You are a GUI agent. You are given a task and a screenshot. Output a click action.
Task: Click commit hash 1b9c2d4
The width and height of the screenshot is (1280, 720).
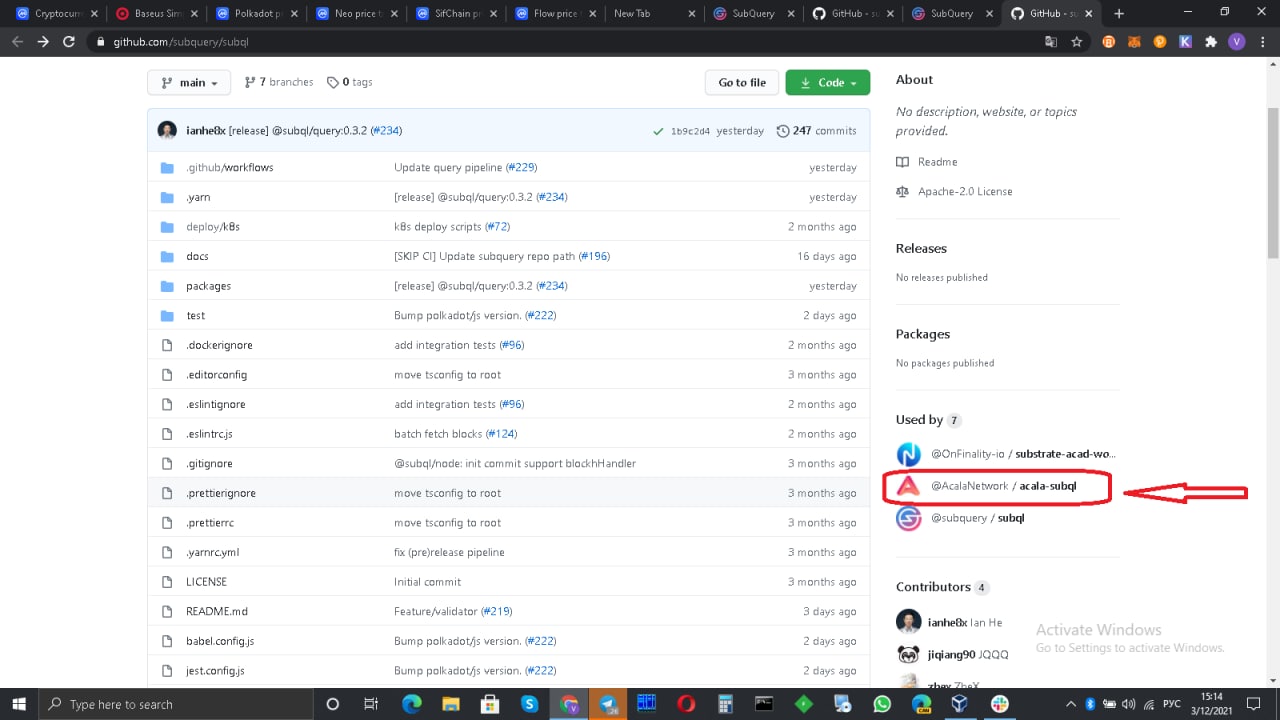(688, 131)
